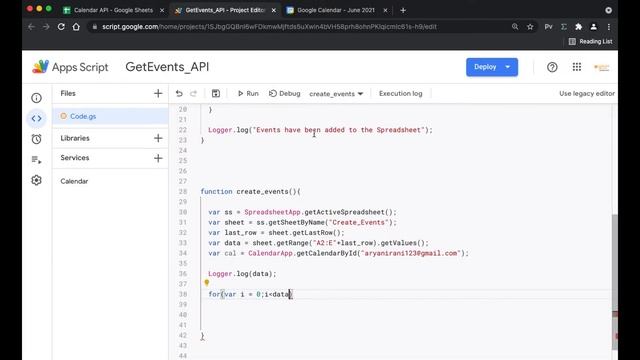Save project with the floppy icon
This screenshot has width=640, height=360.
216,93
